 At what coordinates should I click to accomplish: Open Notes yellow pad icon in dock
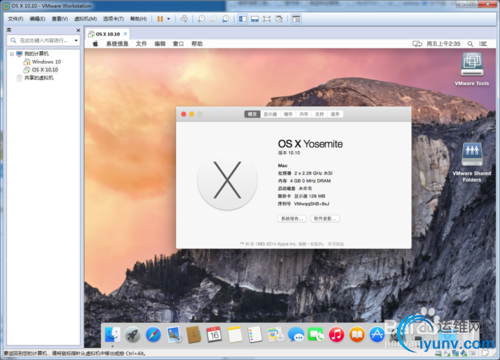[x=235, y=335]
